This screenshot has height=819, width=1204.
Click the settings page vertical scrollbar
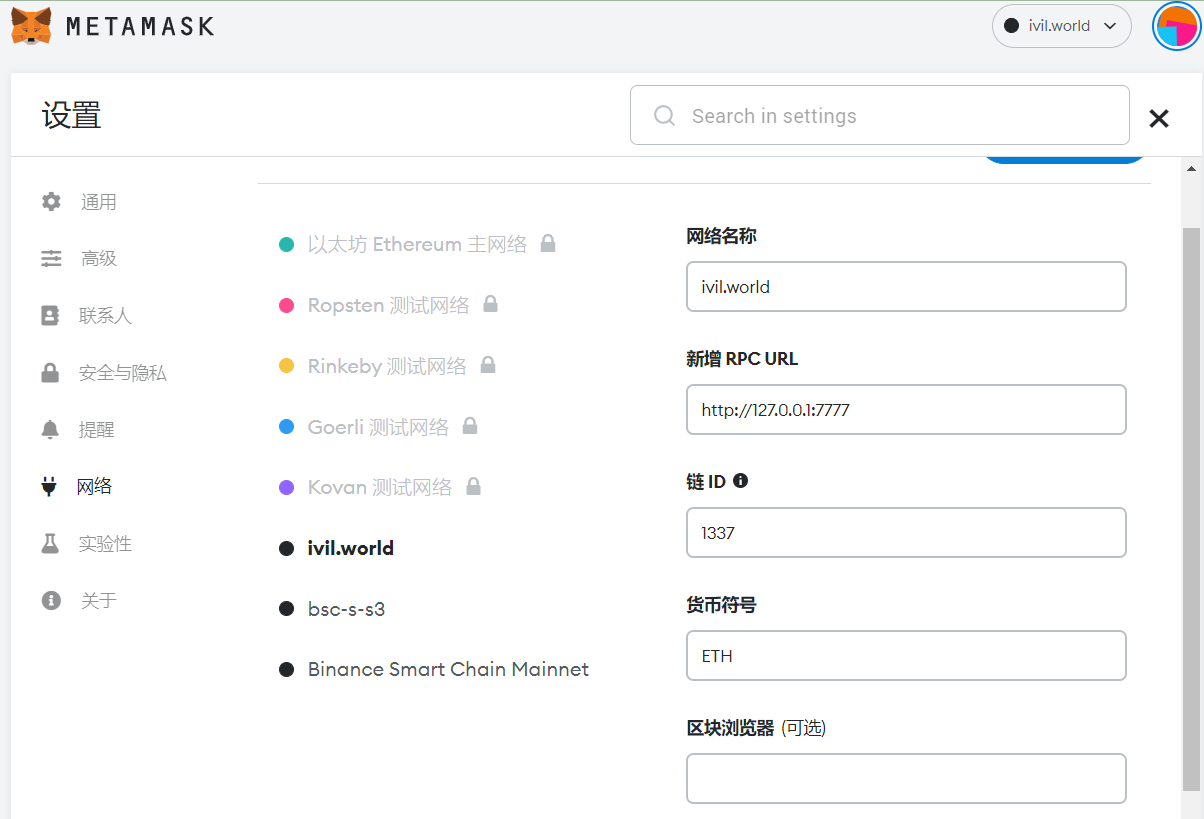pyautogui.click(x=1192, y=510)
